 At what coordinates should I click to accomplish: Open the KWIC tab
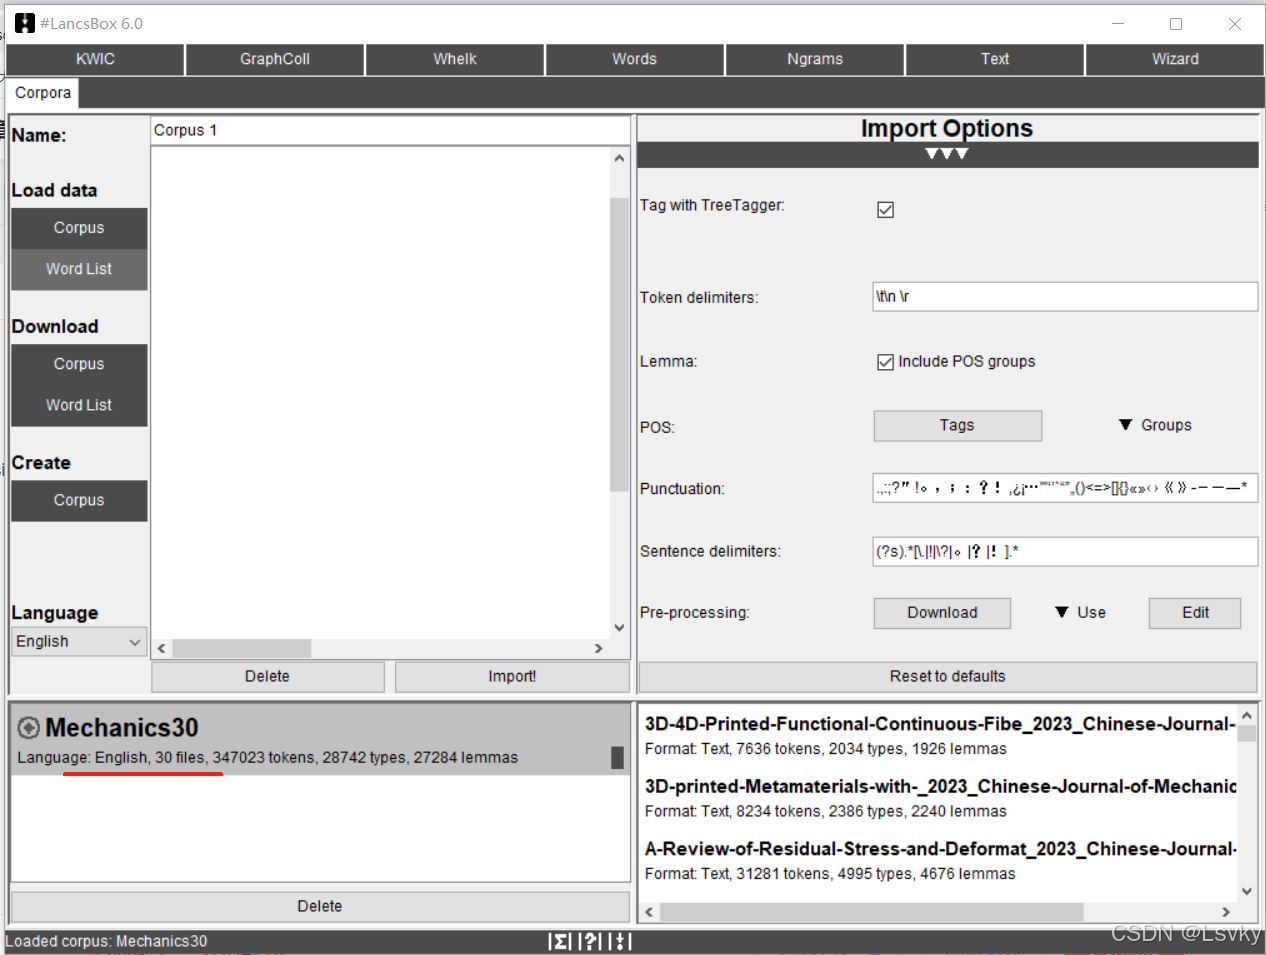(x=95, y=59)
